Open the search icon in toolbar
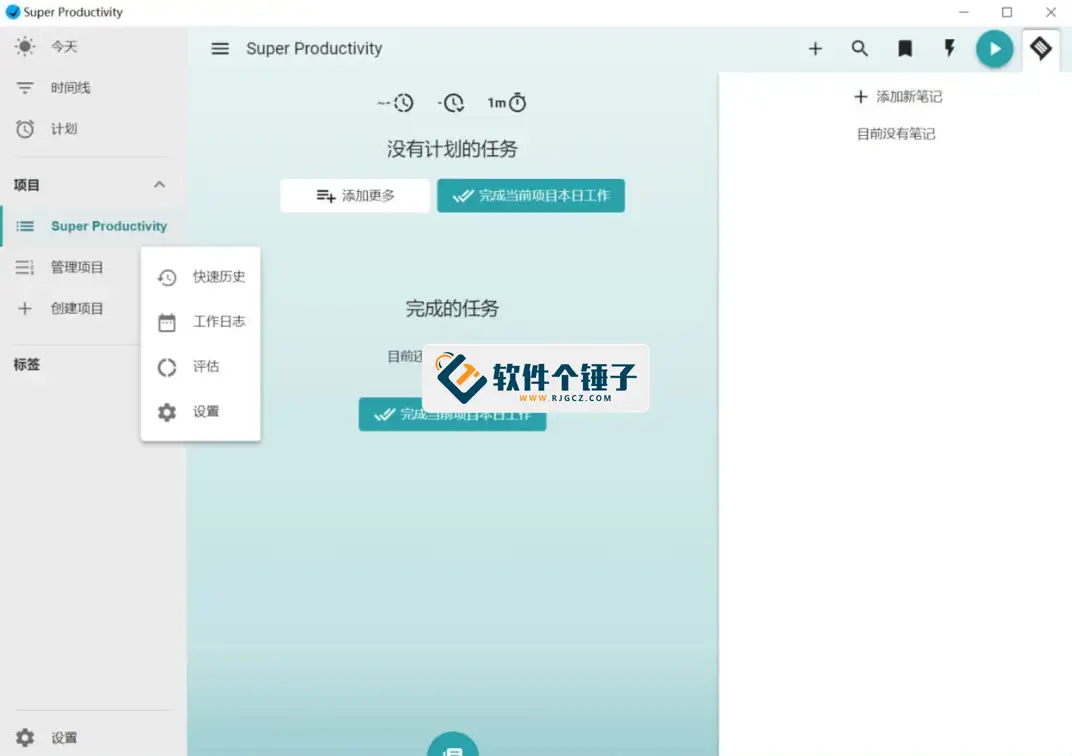The height and width of the screenshot is (756, 1072). point(860,49)
